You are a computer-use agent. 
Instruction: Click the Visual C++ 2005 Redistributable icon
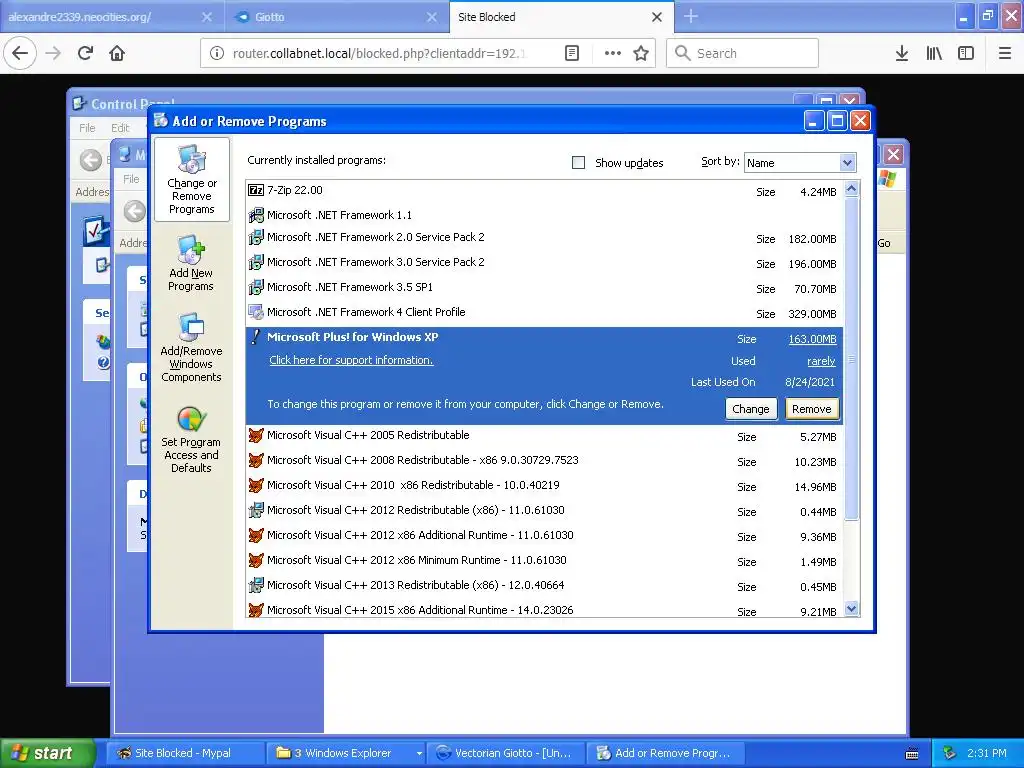point(256,435)
